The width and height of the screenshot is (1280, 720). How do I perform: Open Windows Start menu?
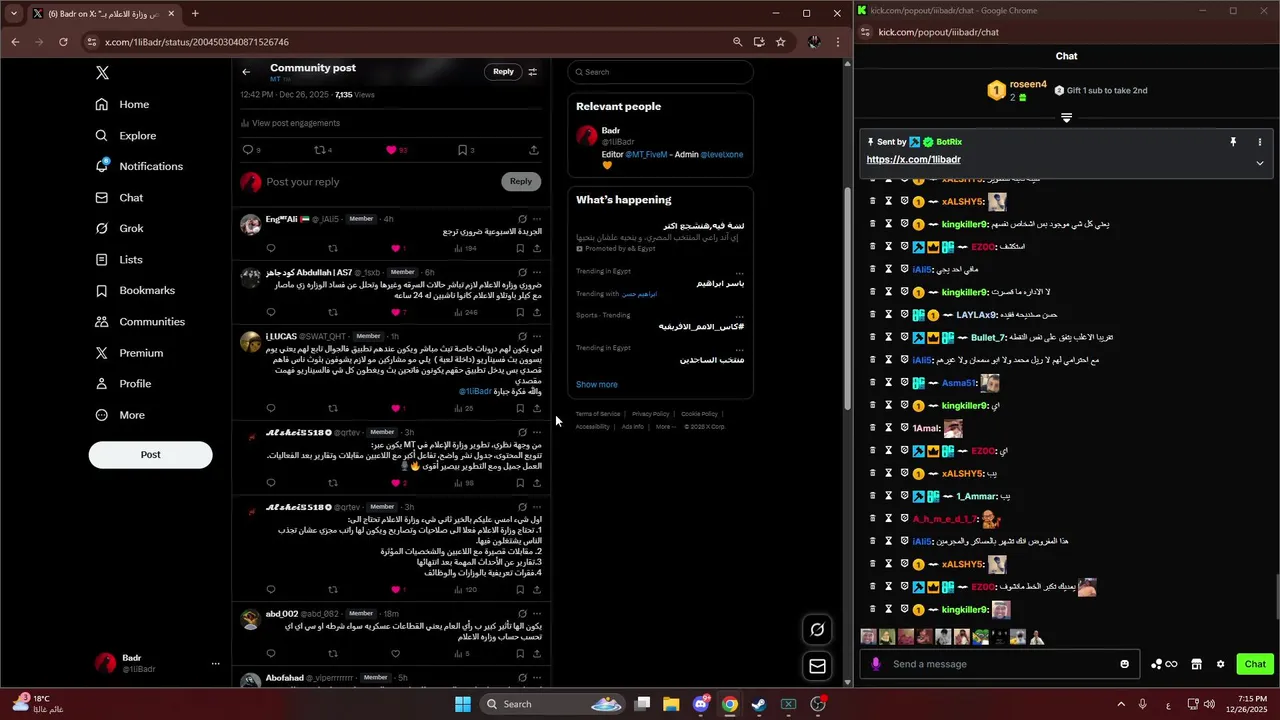coord(463,704)
